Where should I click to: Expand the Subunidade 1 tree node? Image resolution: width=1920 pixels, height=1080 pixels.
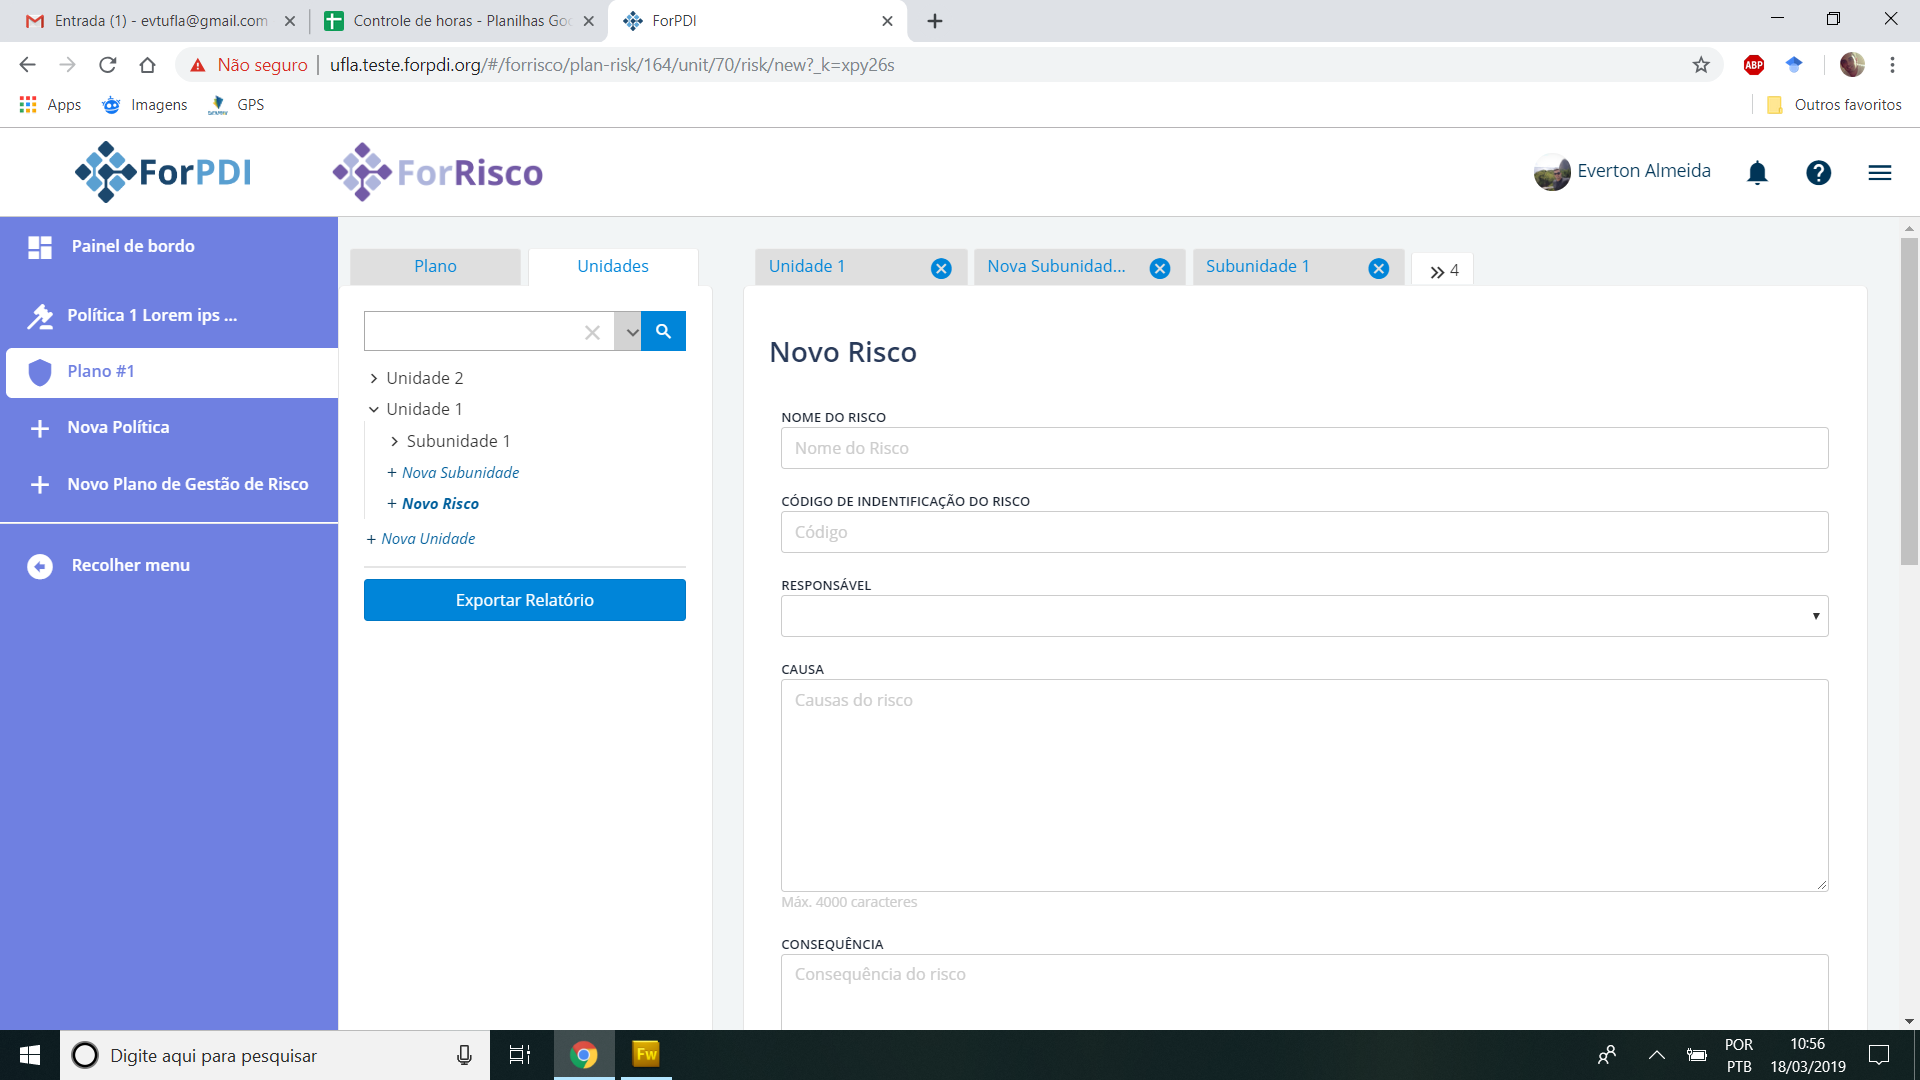tap(394, 441)
